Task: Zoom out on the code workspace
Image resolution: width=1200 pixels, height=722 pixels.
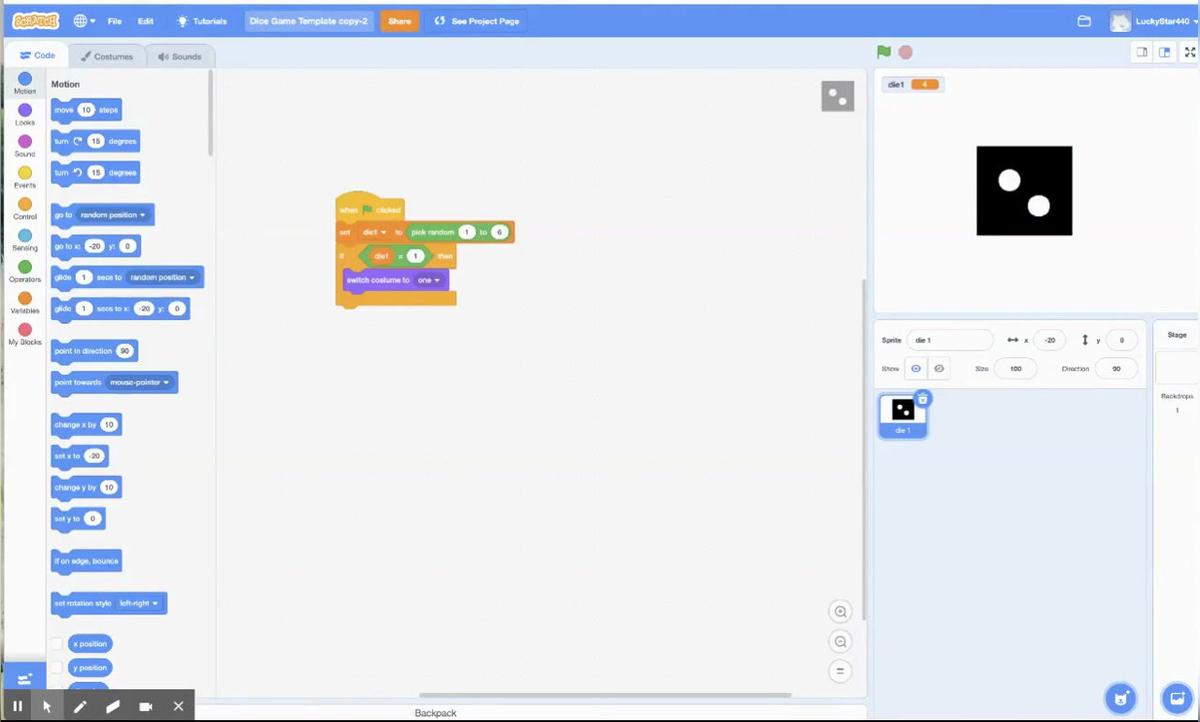Action: coord(841,642)
